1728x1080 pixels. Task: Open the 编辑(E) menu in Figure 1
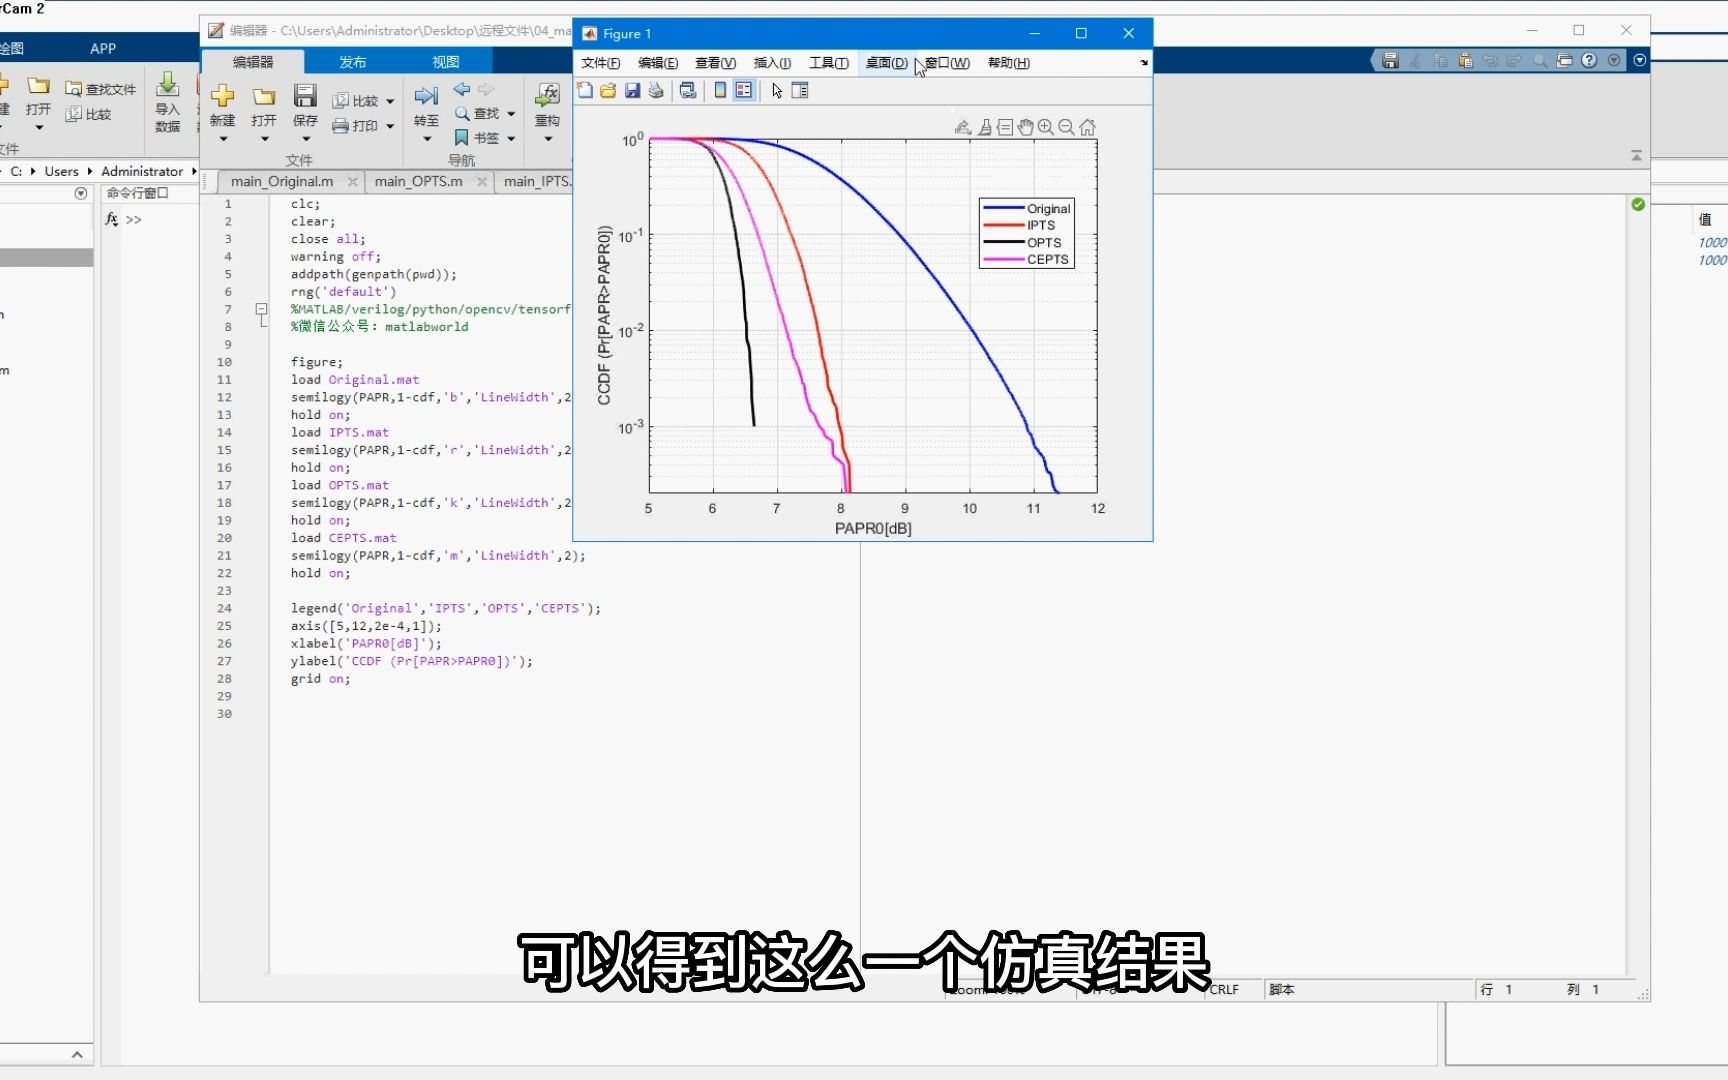[658, 63]
